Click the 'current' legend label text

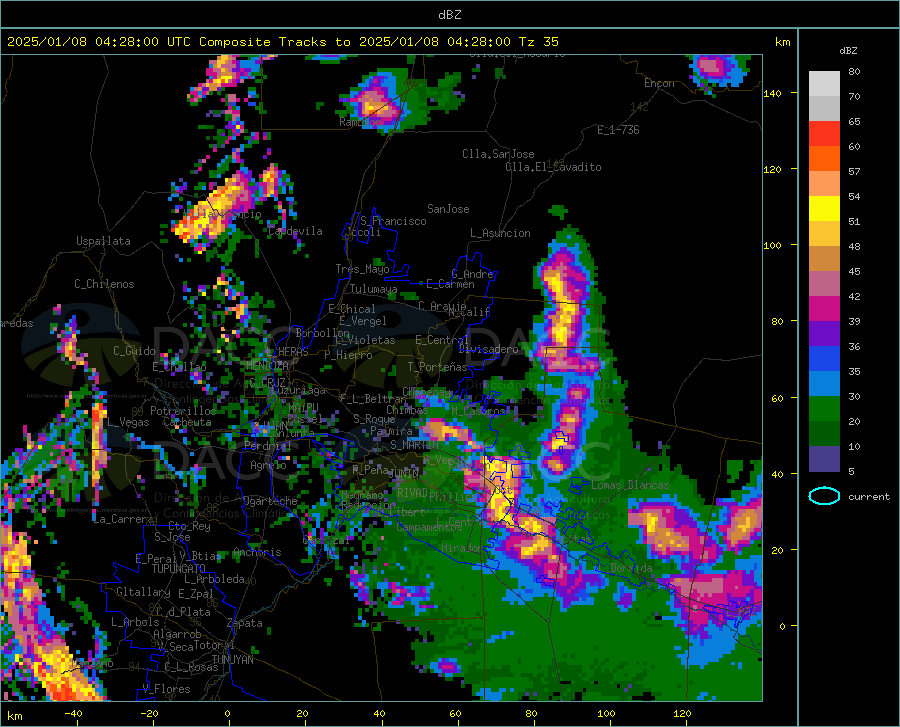tap(869, 496)
